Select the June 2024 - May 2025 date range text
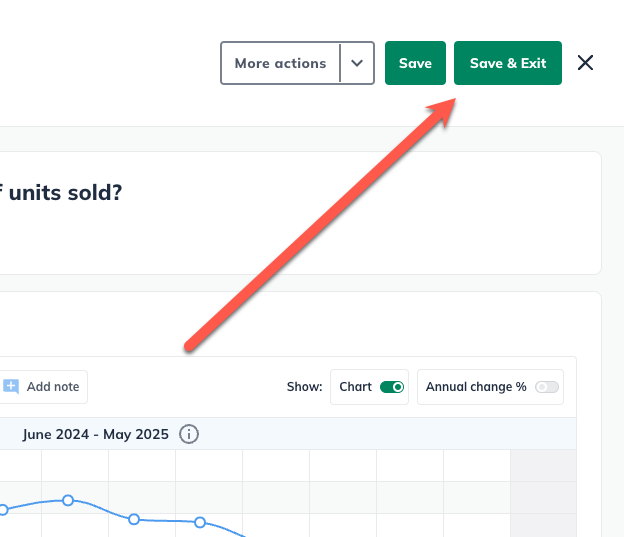The height and width of the screenshot is (537, 624). pyautogui.click(x=96, y=434)
